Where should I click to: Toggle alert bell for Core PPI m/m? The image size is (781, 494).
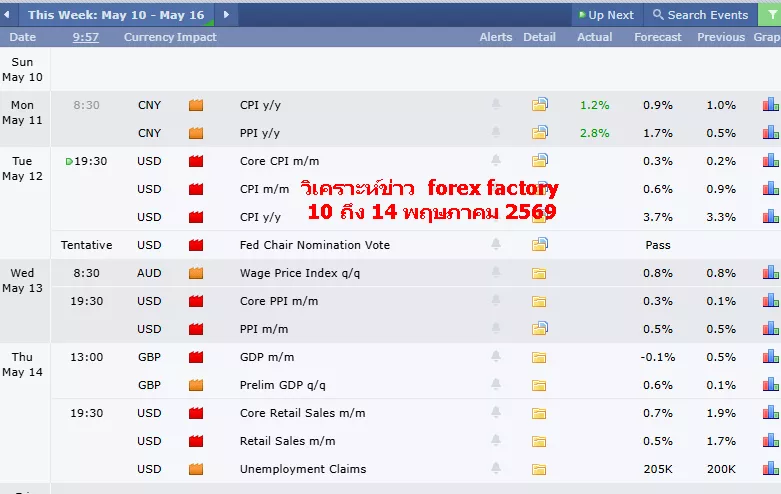[496, 300]
